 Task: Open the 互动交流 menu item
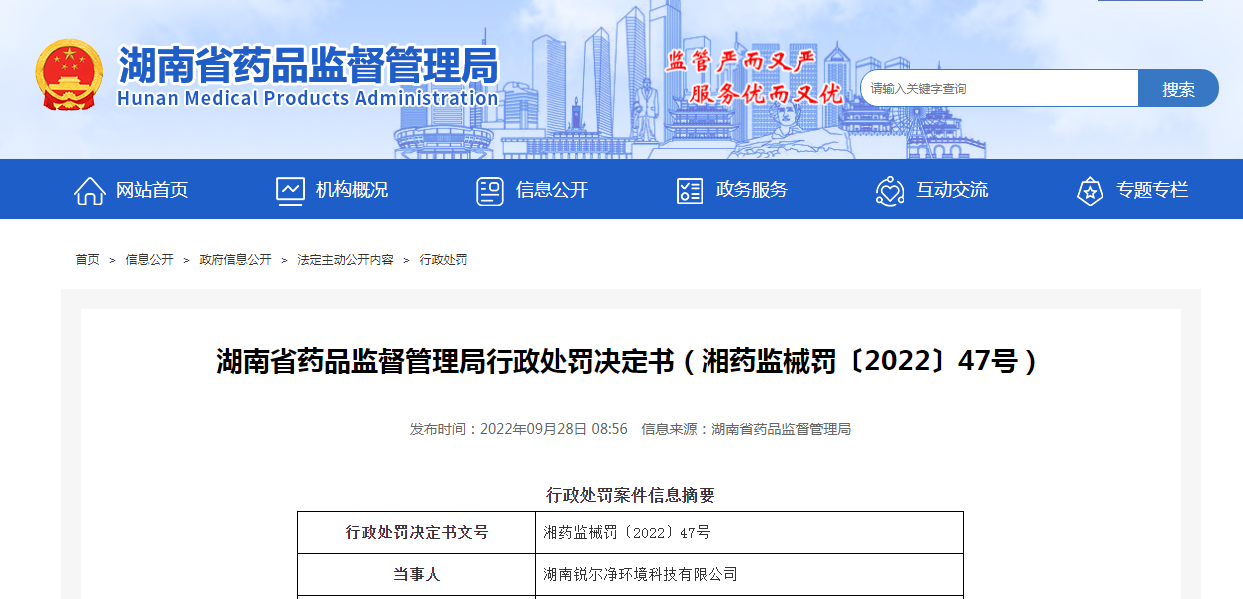(952, 190)
